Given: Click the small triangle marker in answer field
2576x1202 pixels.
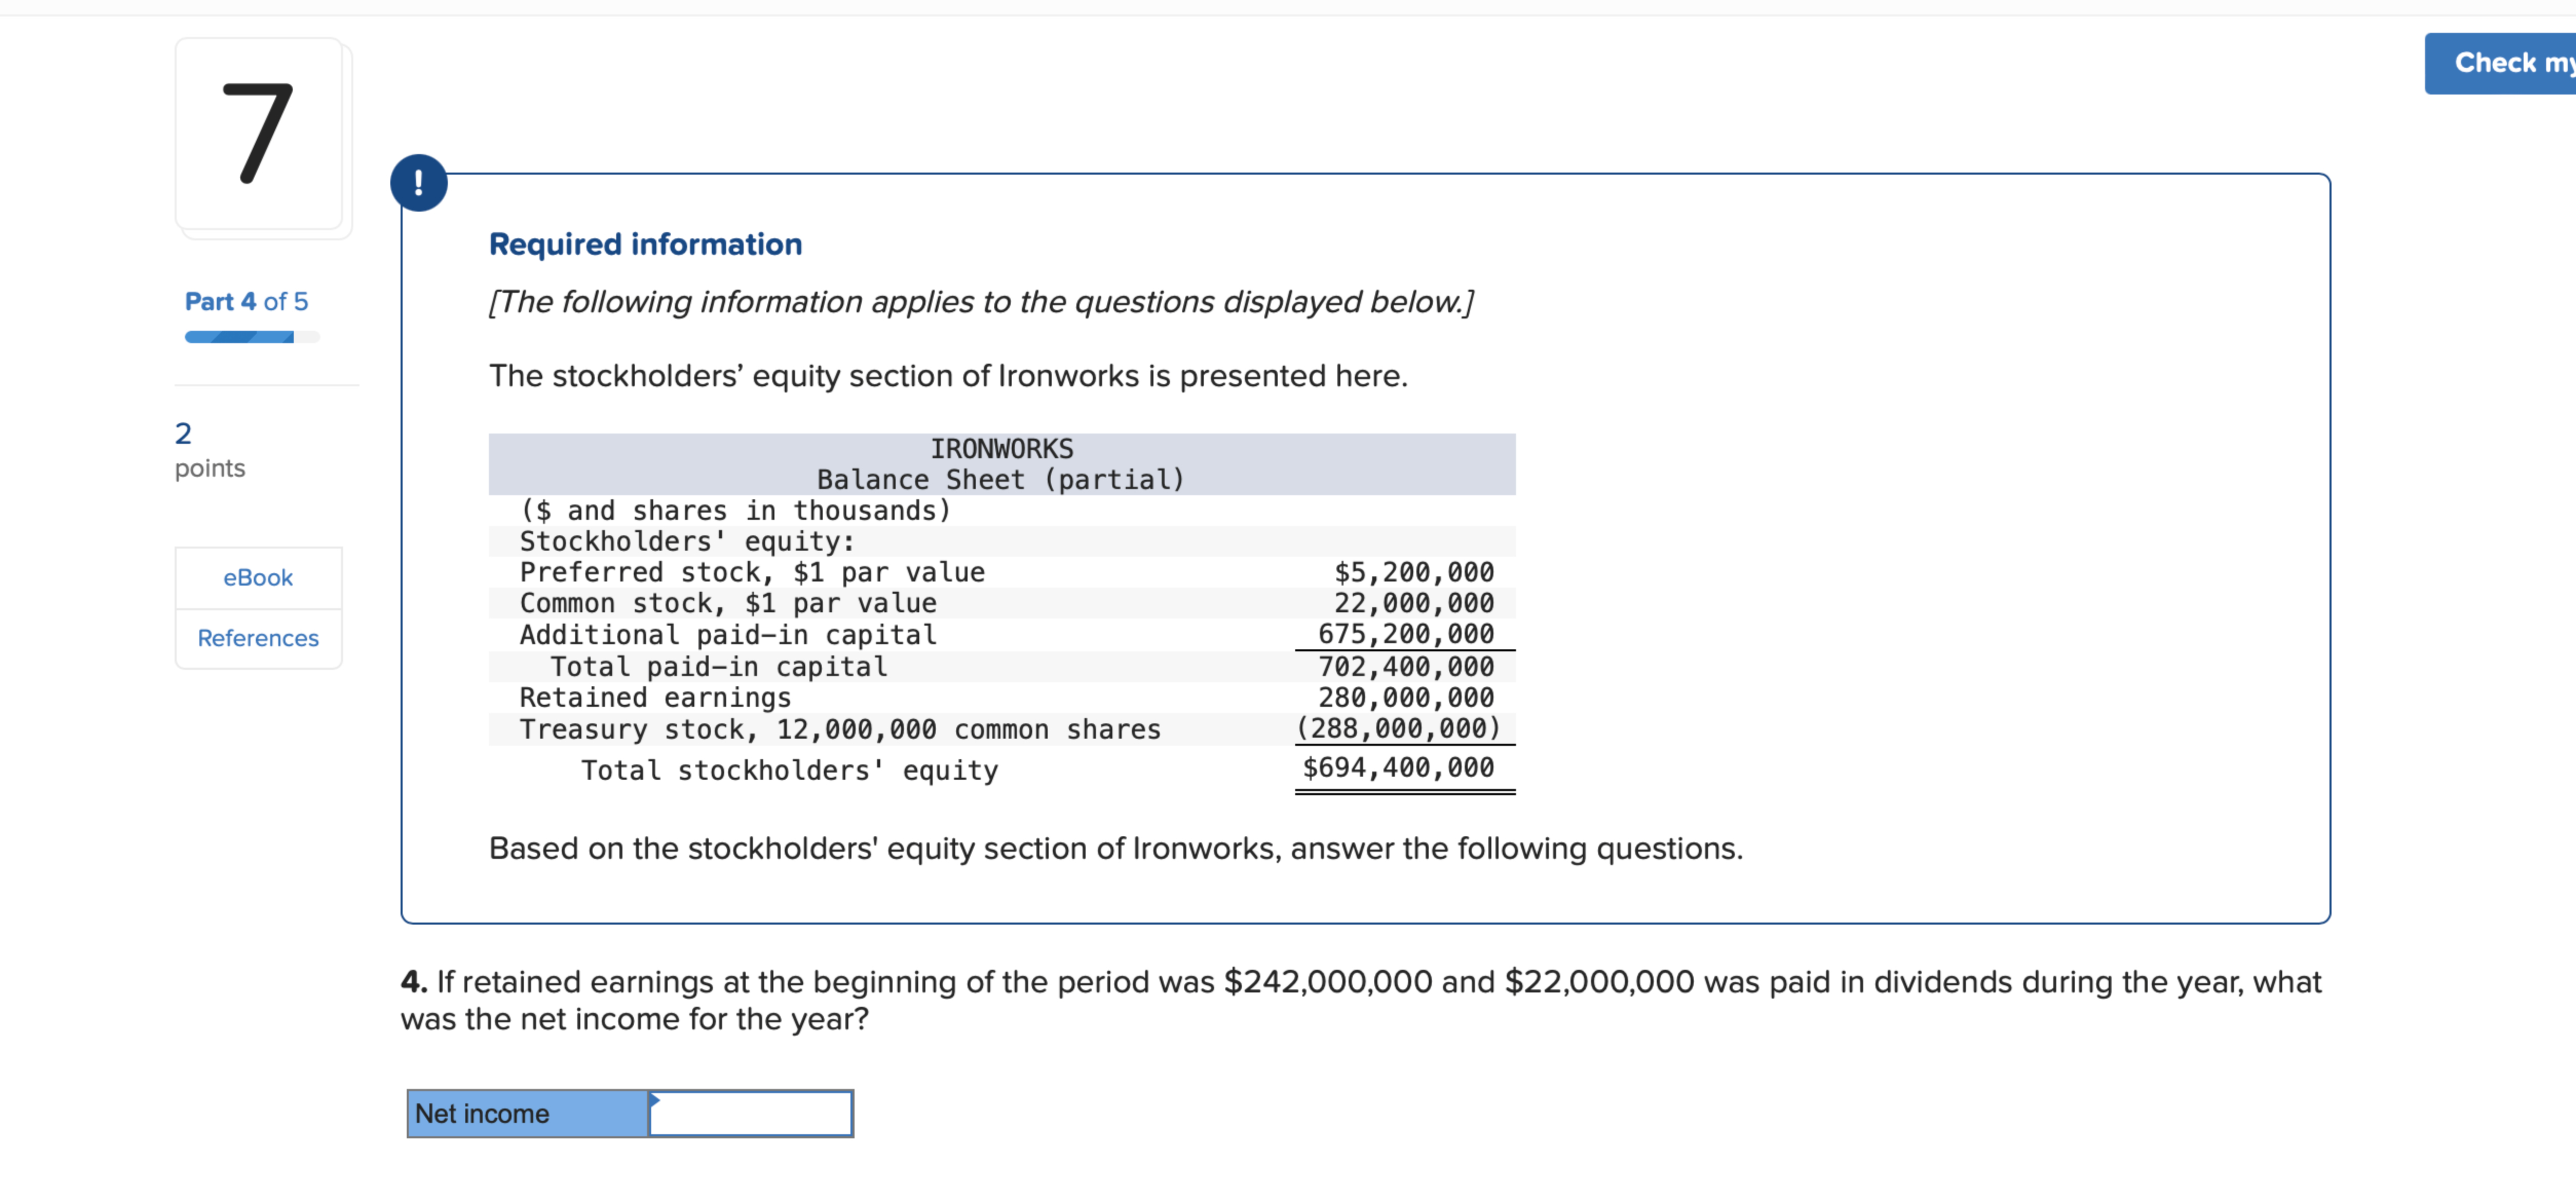Looking at the screenshot, I should (654, 1099).
